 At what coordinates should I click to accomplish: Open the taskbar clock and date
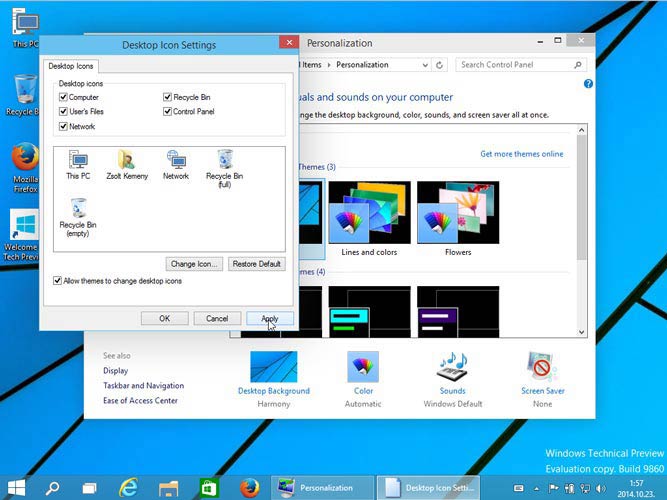(636, 489)
